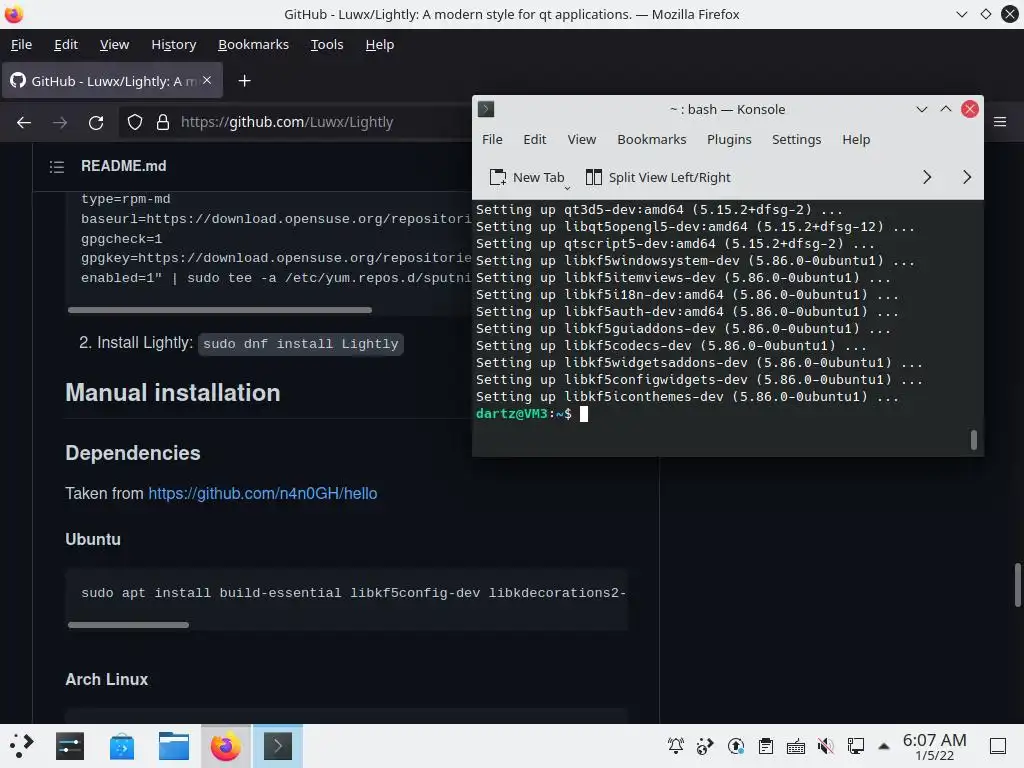The width and height of the screenshot is (1024, 768).
Task: Expand hidden system tray icons arrow
Action: tap(884, 746)
